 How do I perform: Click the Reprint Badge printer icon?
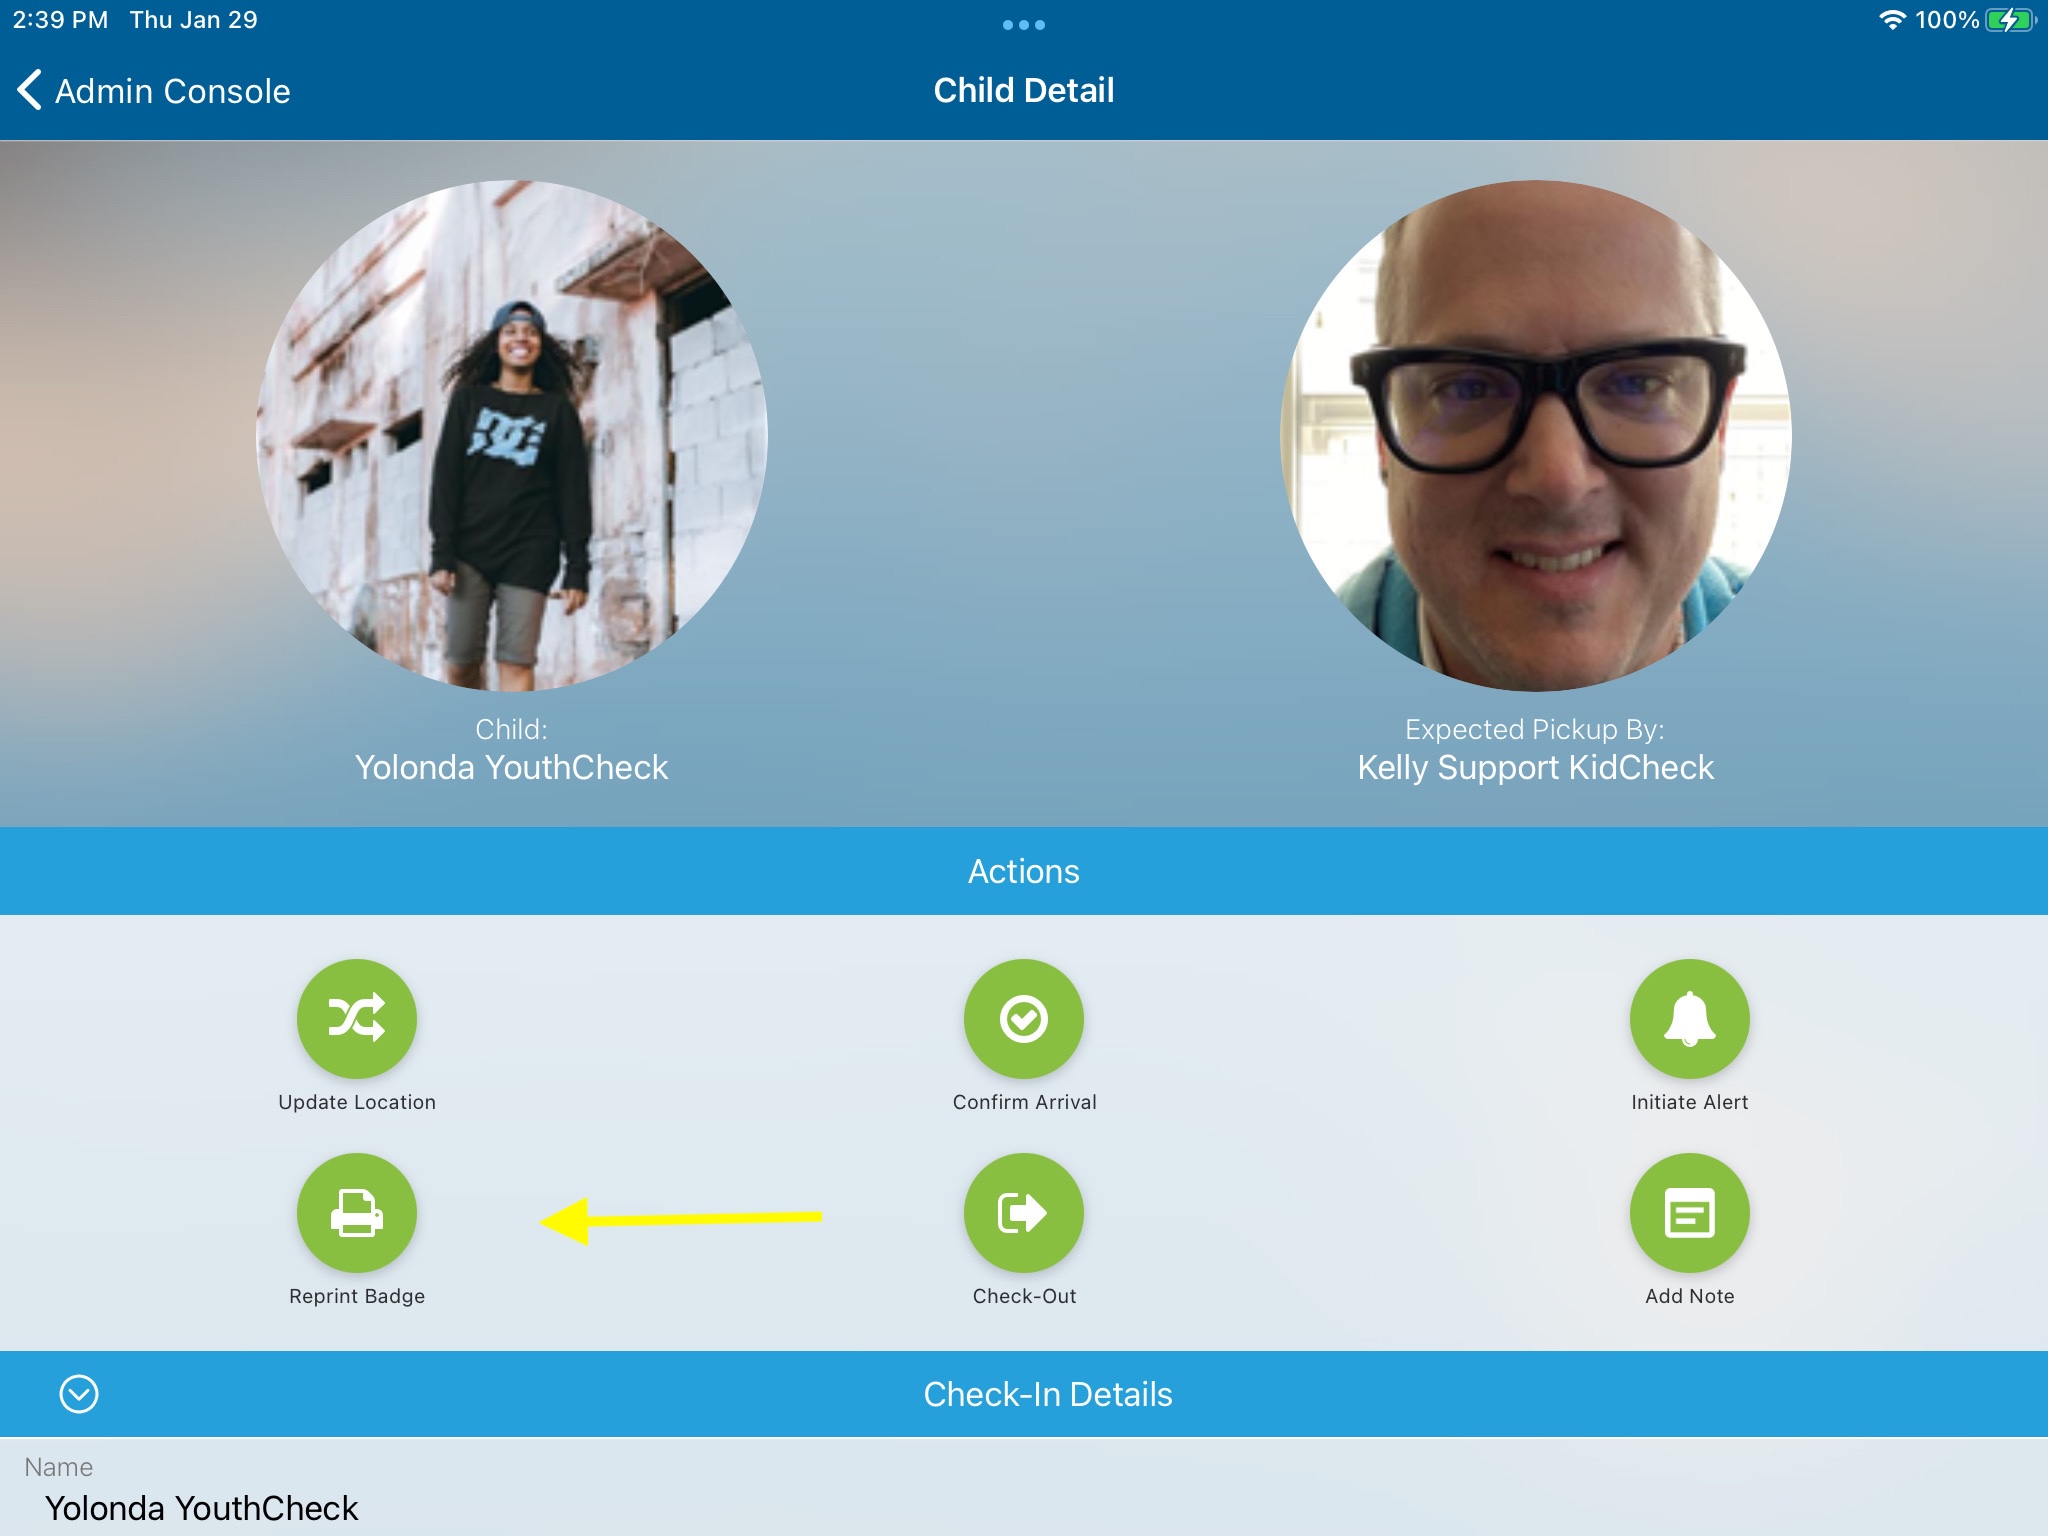tap(357, 1212)
